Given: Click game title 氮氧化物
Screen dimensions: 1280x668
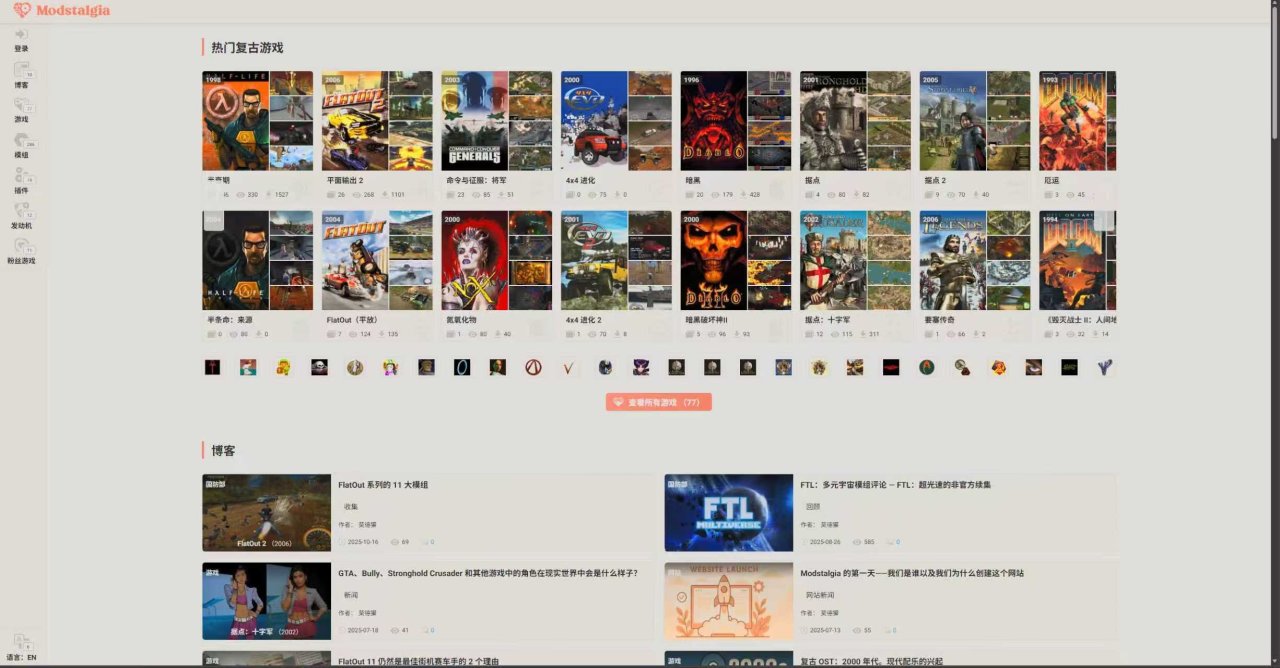Looking at the screenshot, I should pos(461,320).
